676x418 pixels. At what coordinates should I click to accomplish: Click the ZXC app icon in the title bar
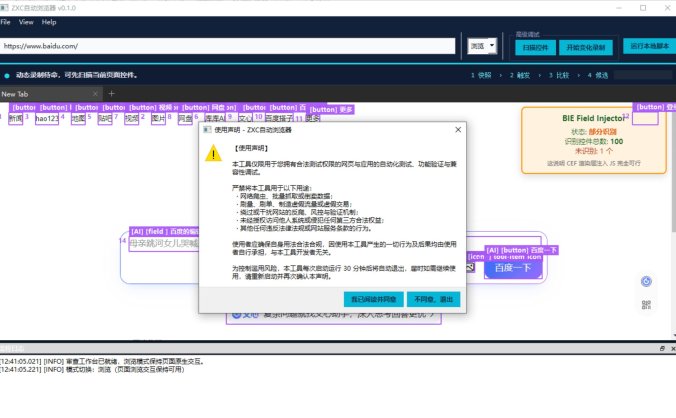(x=4, y=8)
